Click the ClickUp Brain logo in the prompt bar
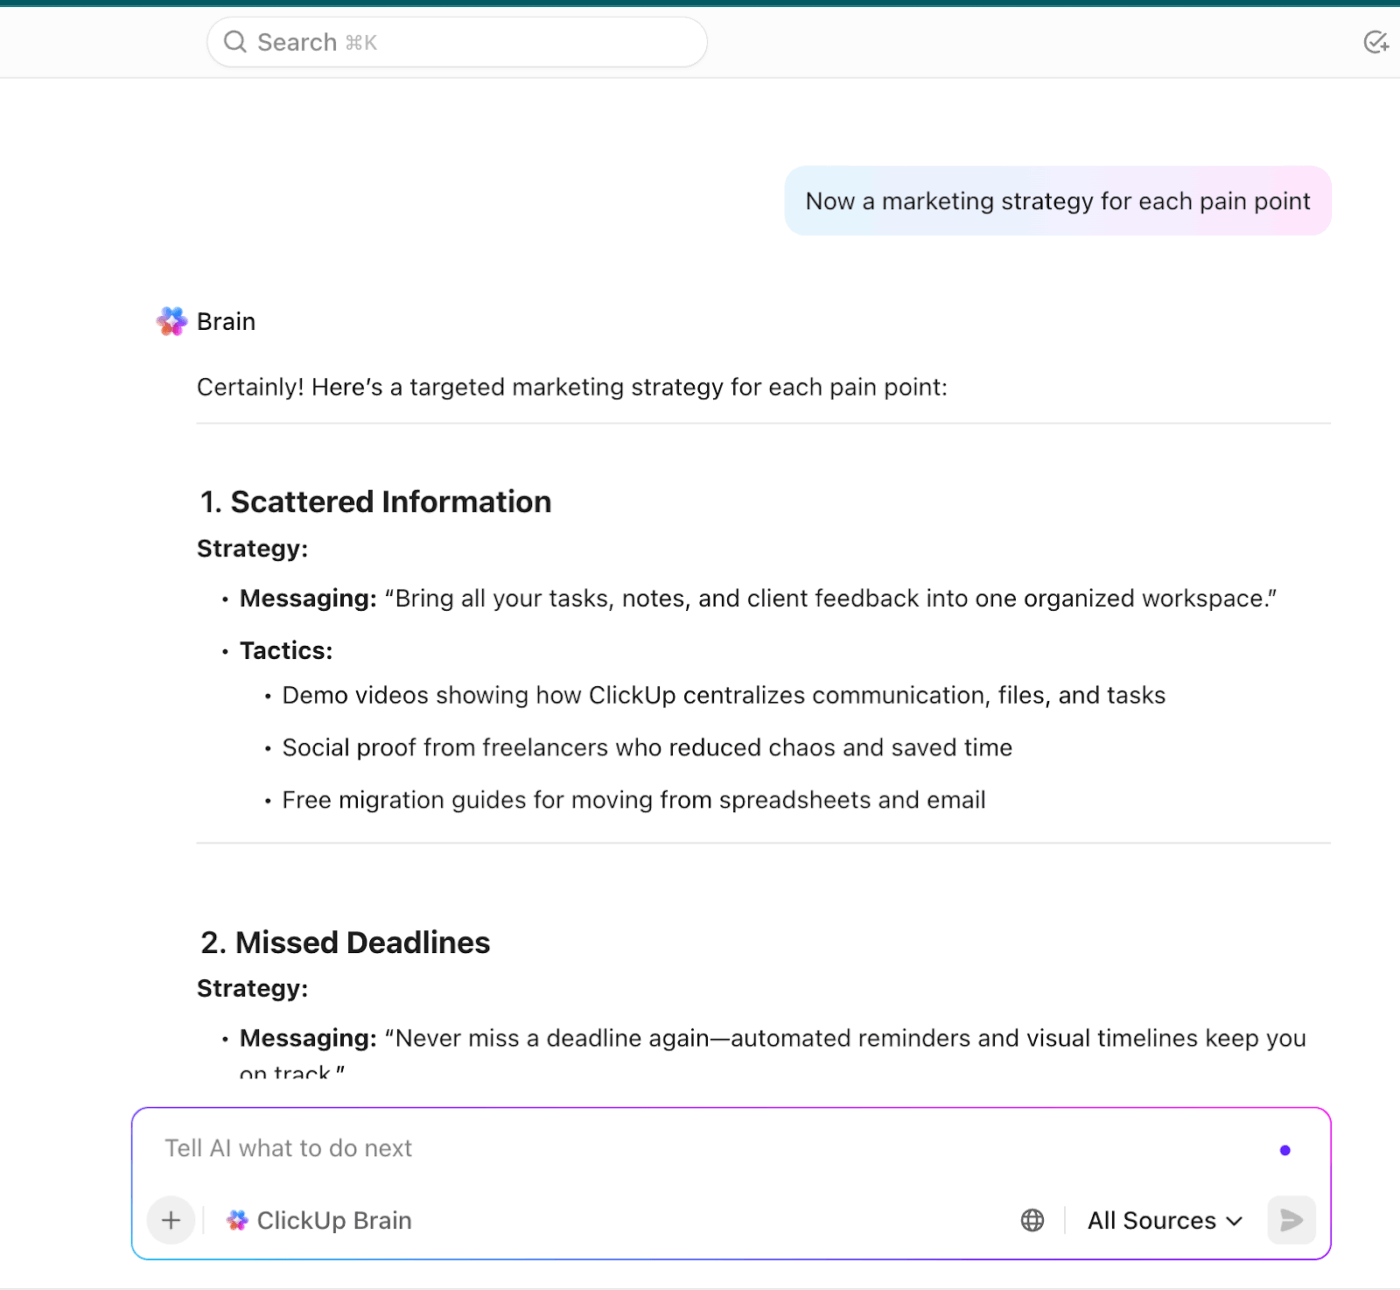Screen dimensions: 1400x1290 237,1220
